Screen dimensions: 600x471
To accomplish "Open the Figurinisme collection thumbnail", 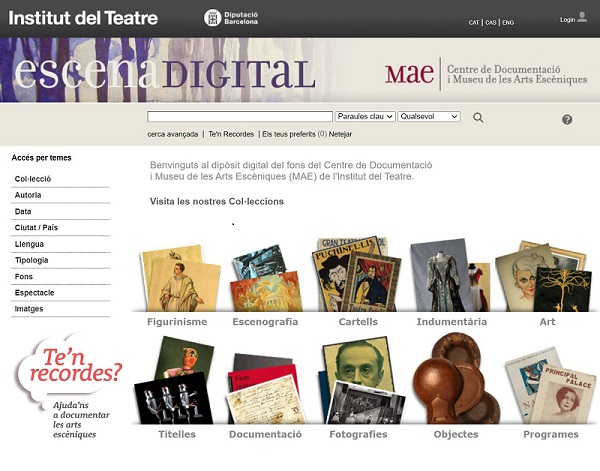I will coord(180,278).
